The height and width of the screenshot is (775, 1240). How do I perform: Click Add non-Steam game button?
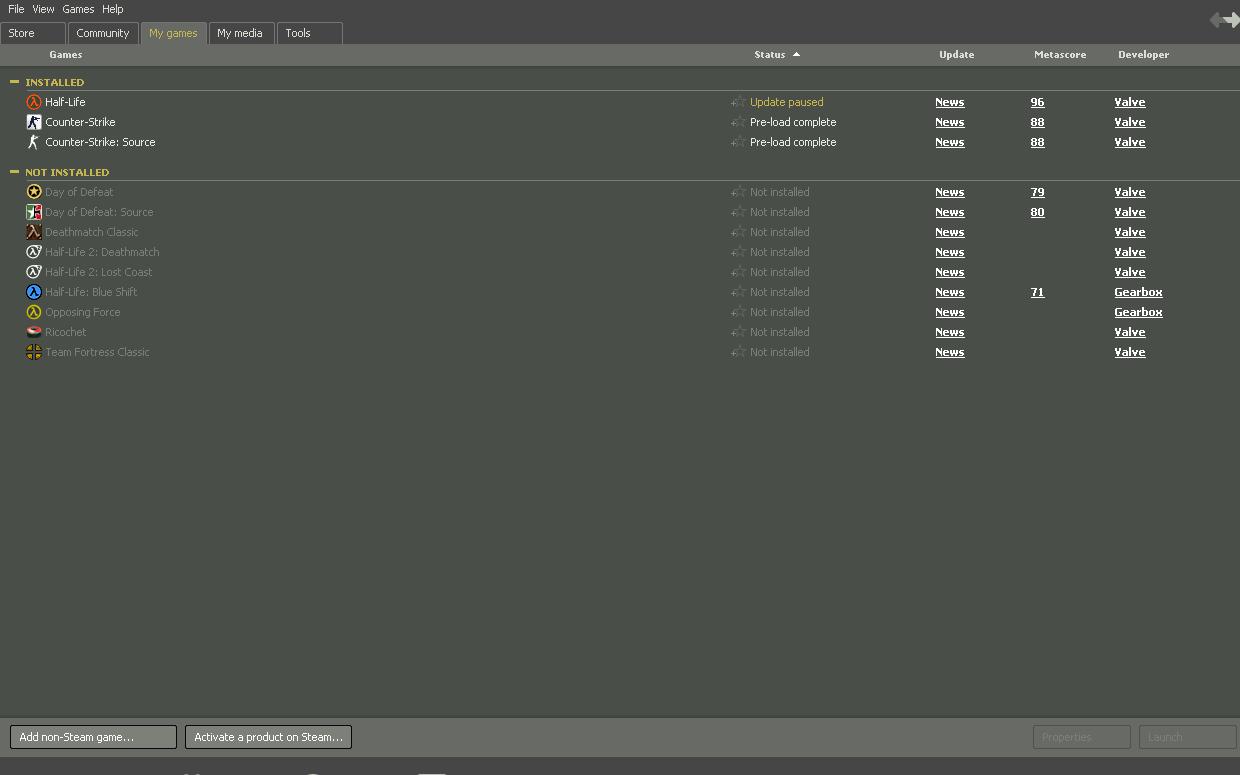(93, 737)
